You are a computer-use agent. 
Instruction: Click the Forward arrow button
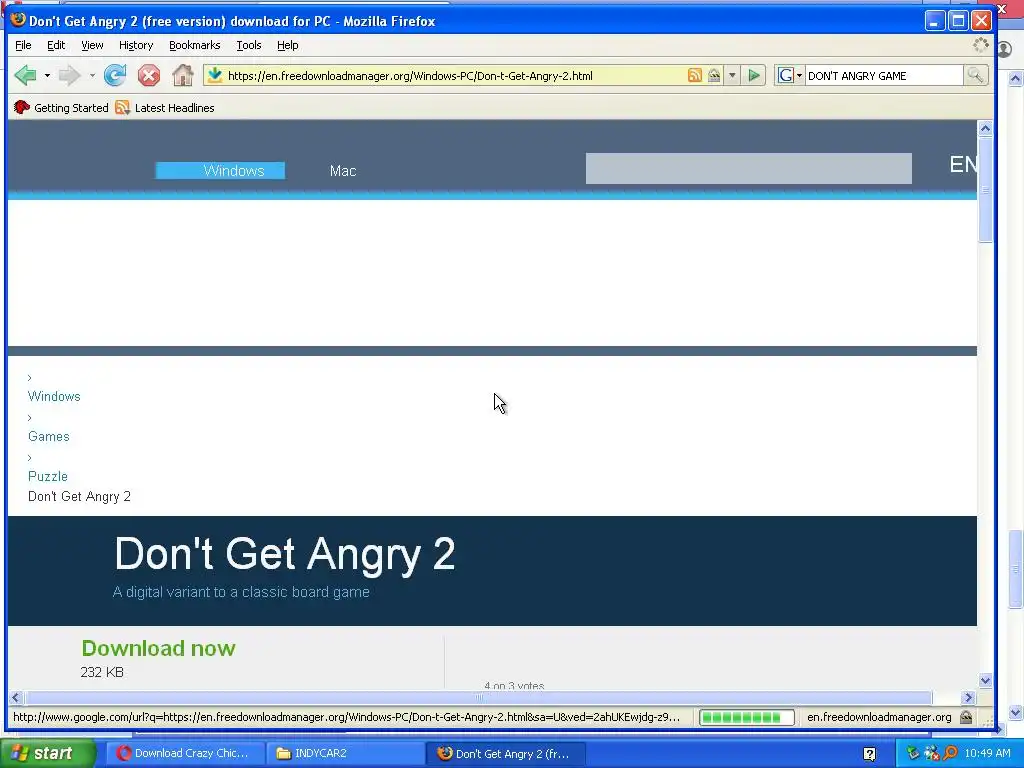[x=69, y=76]
